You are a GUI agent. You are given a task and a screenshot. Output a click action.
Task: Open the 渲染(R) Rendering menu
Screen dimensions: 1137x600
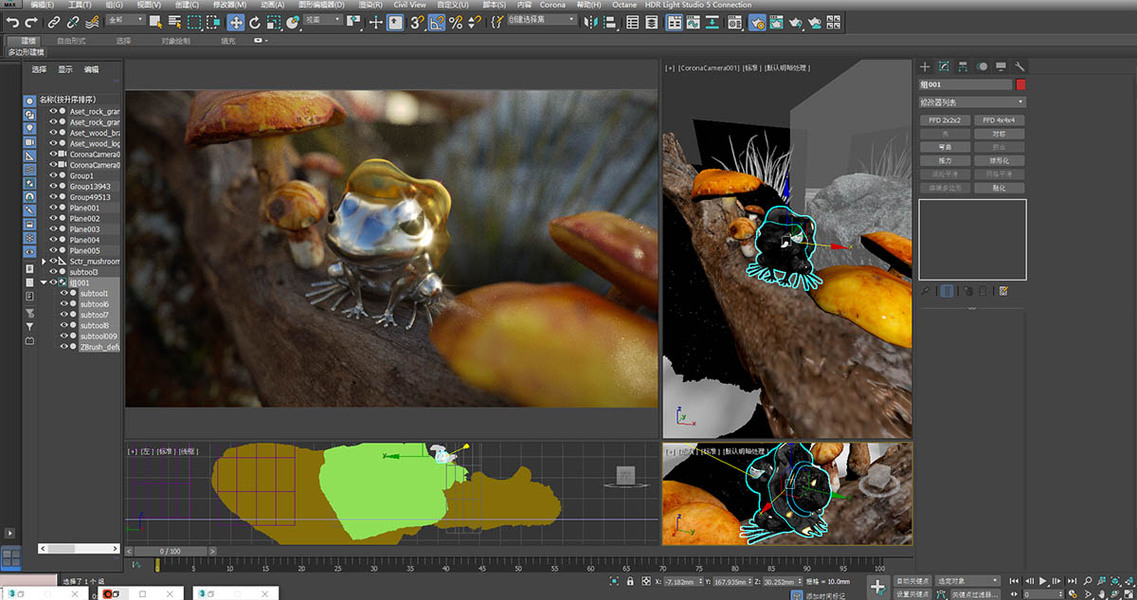[x=370, y=4]
